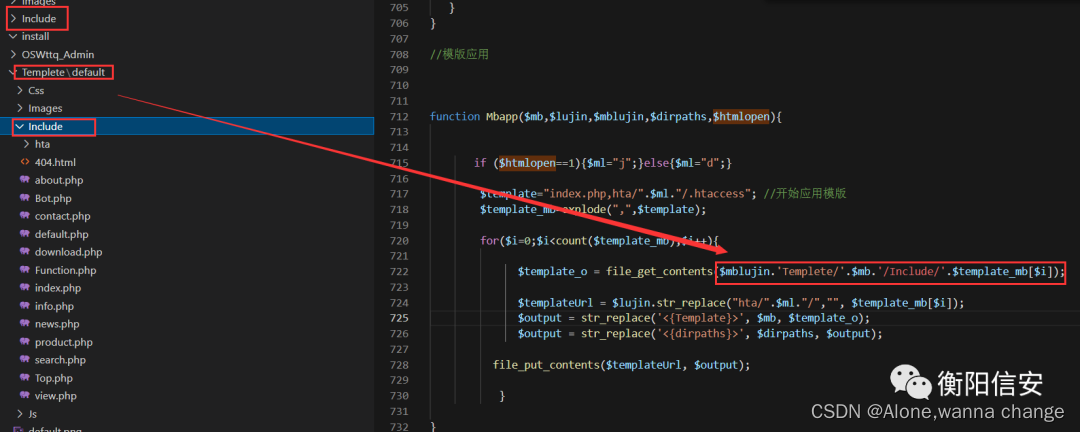This screenshot has height=432, width=1080.
Task: Open view.php file
Action: pos(56,395)
